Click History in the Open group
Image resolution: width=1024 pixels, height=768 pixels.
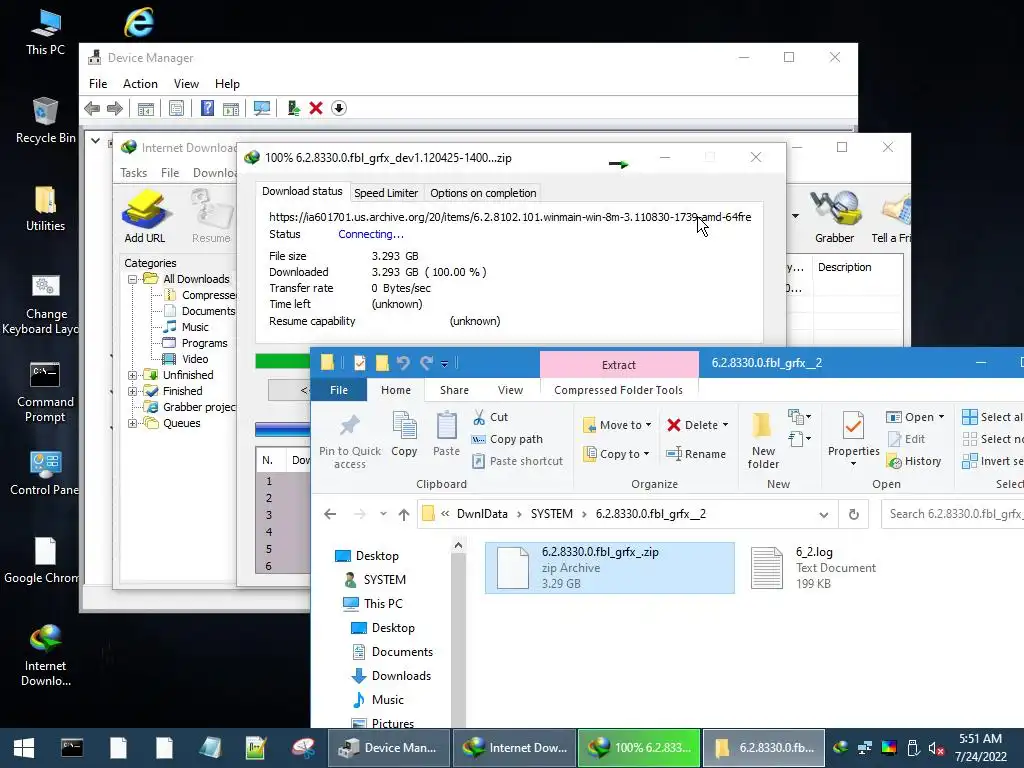coord(914,462)
